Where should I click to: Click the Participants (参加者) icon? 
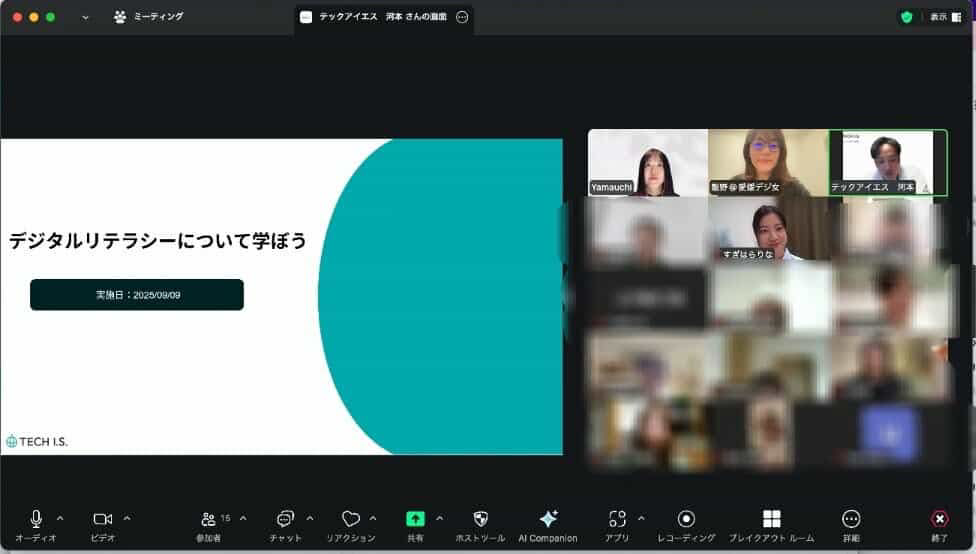pyautogui.click(x=208, y=519)
